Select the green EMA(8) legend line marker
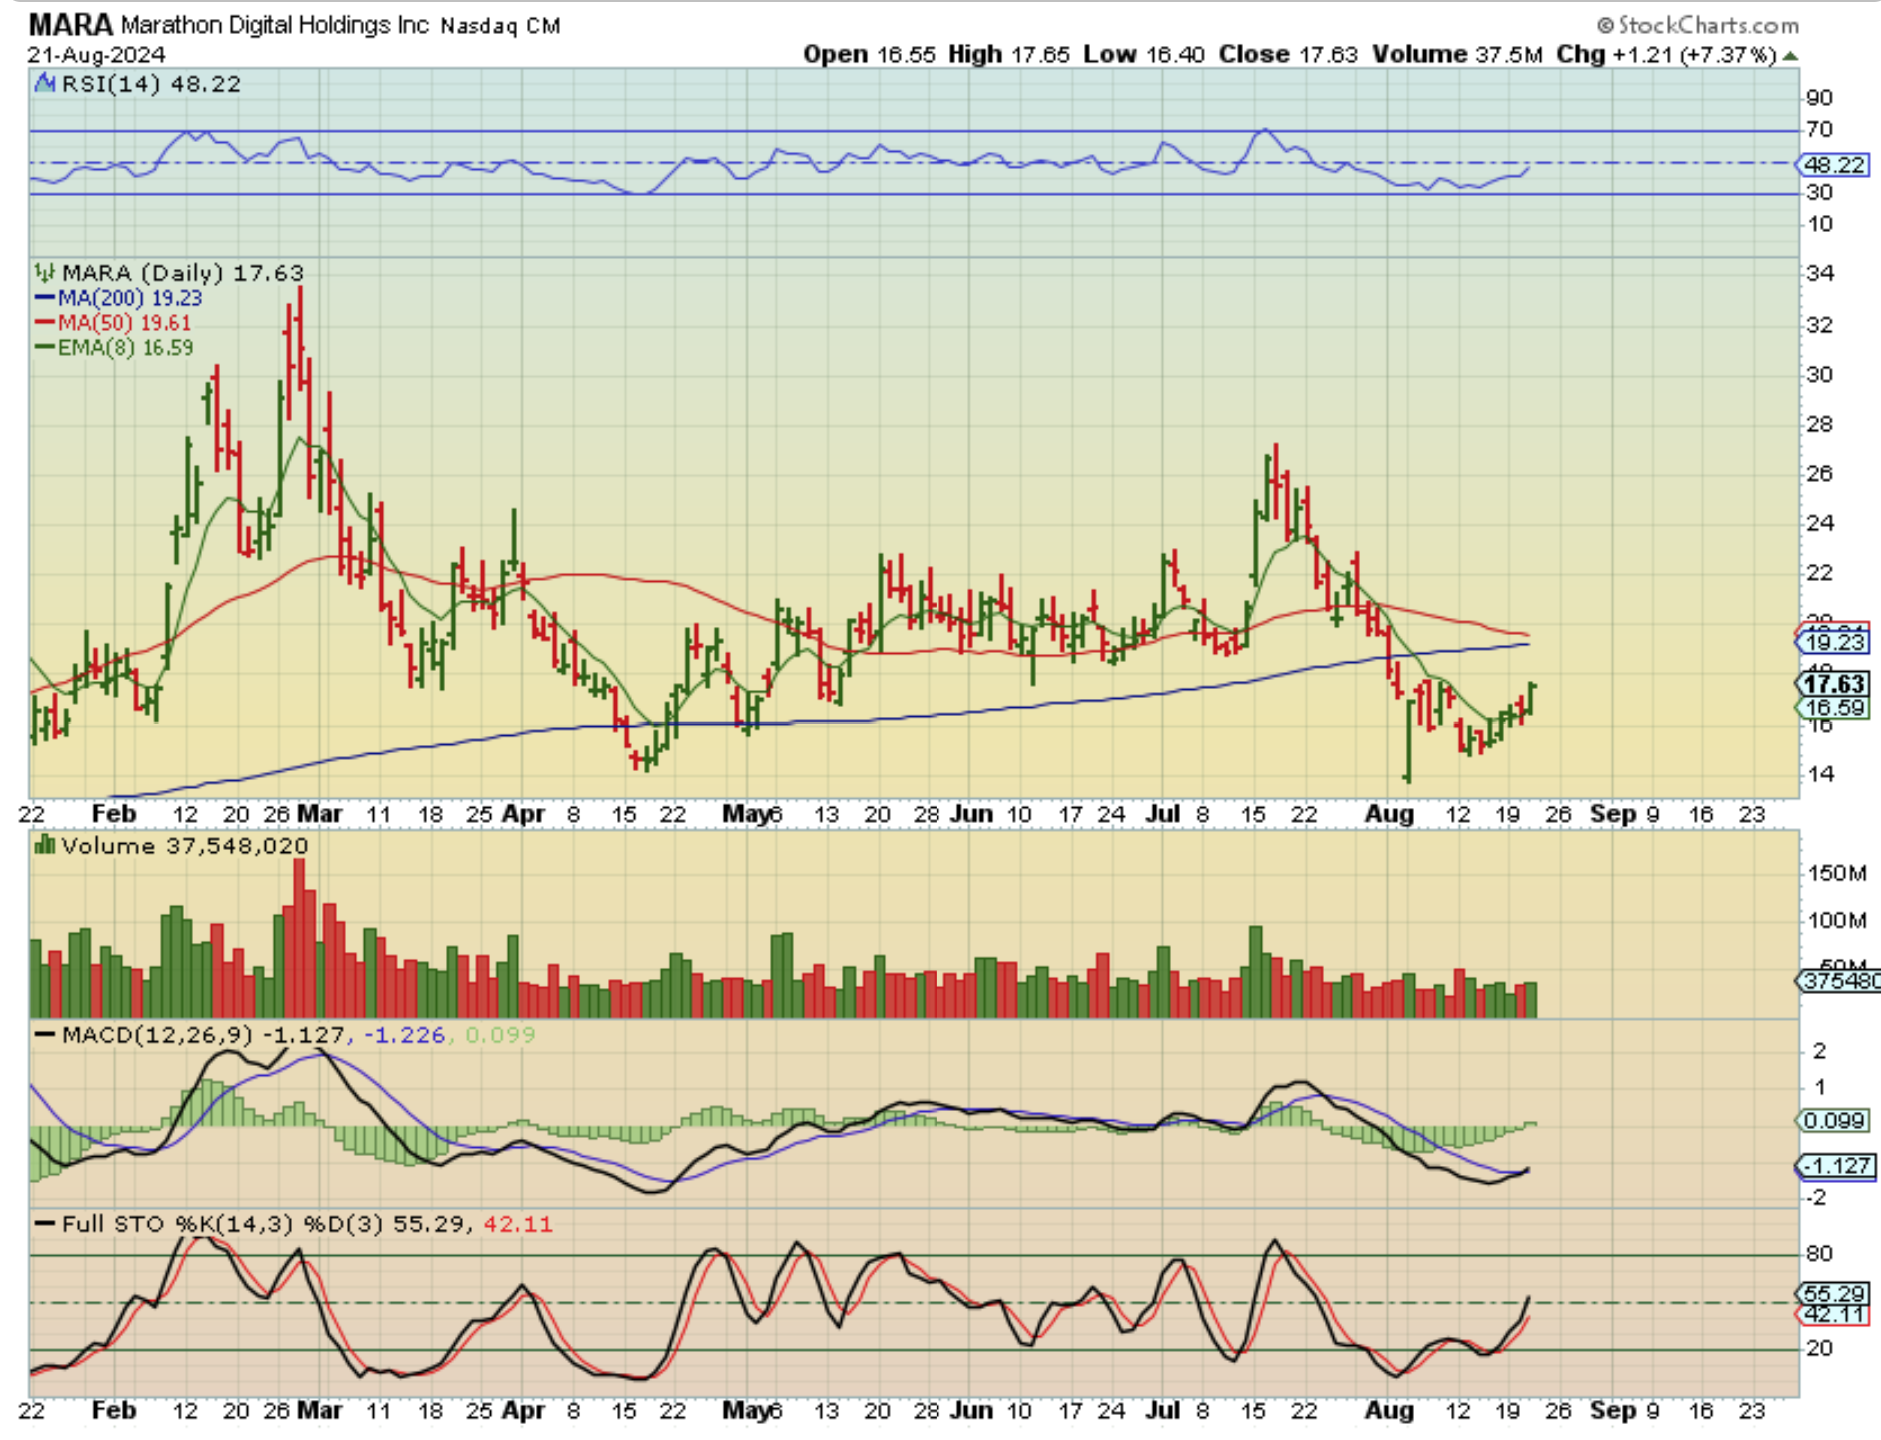Viewport: 1881px width, 1440px height. [x=45, y=348]
